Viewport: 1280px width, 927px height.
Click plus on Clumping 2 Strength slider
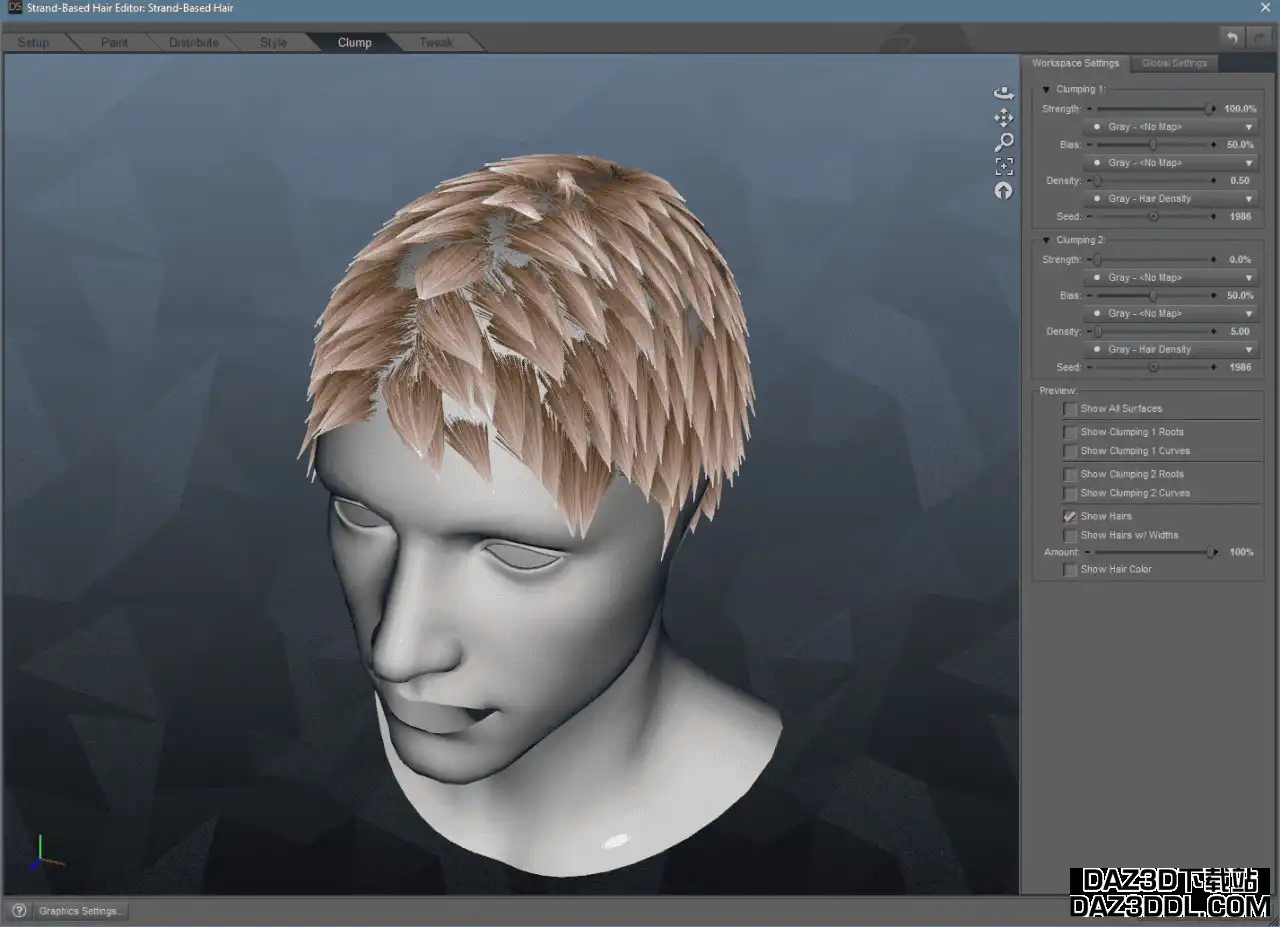(1214, 260)
